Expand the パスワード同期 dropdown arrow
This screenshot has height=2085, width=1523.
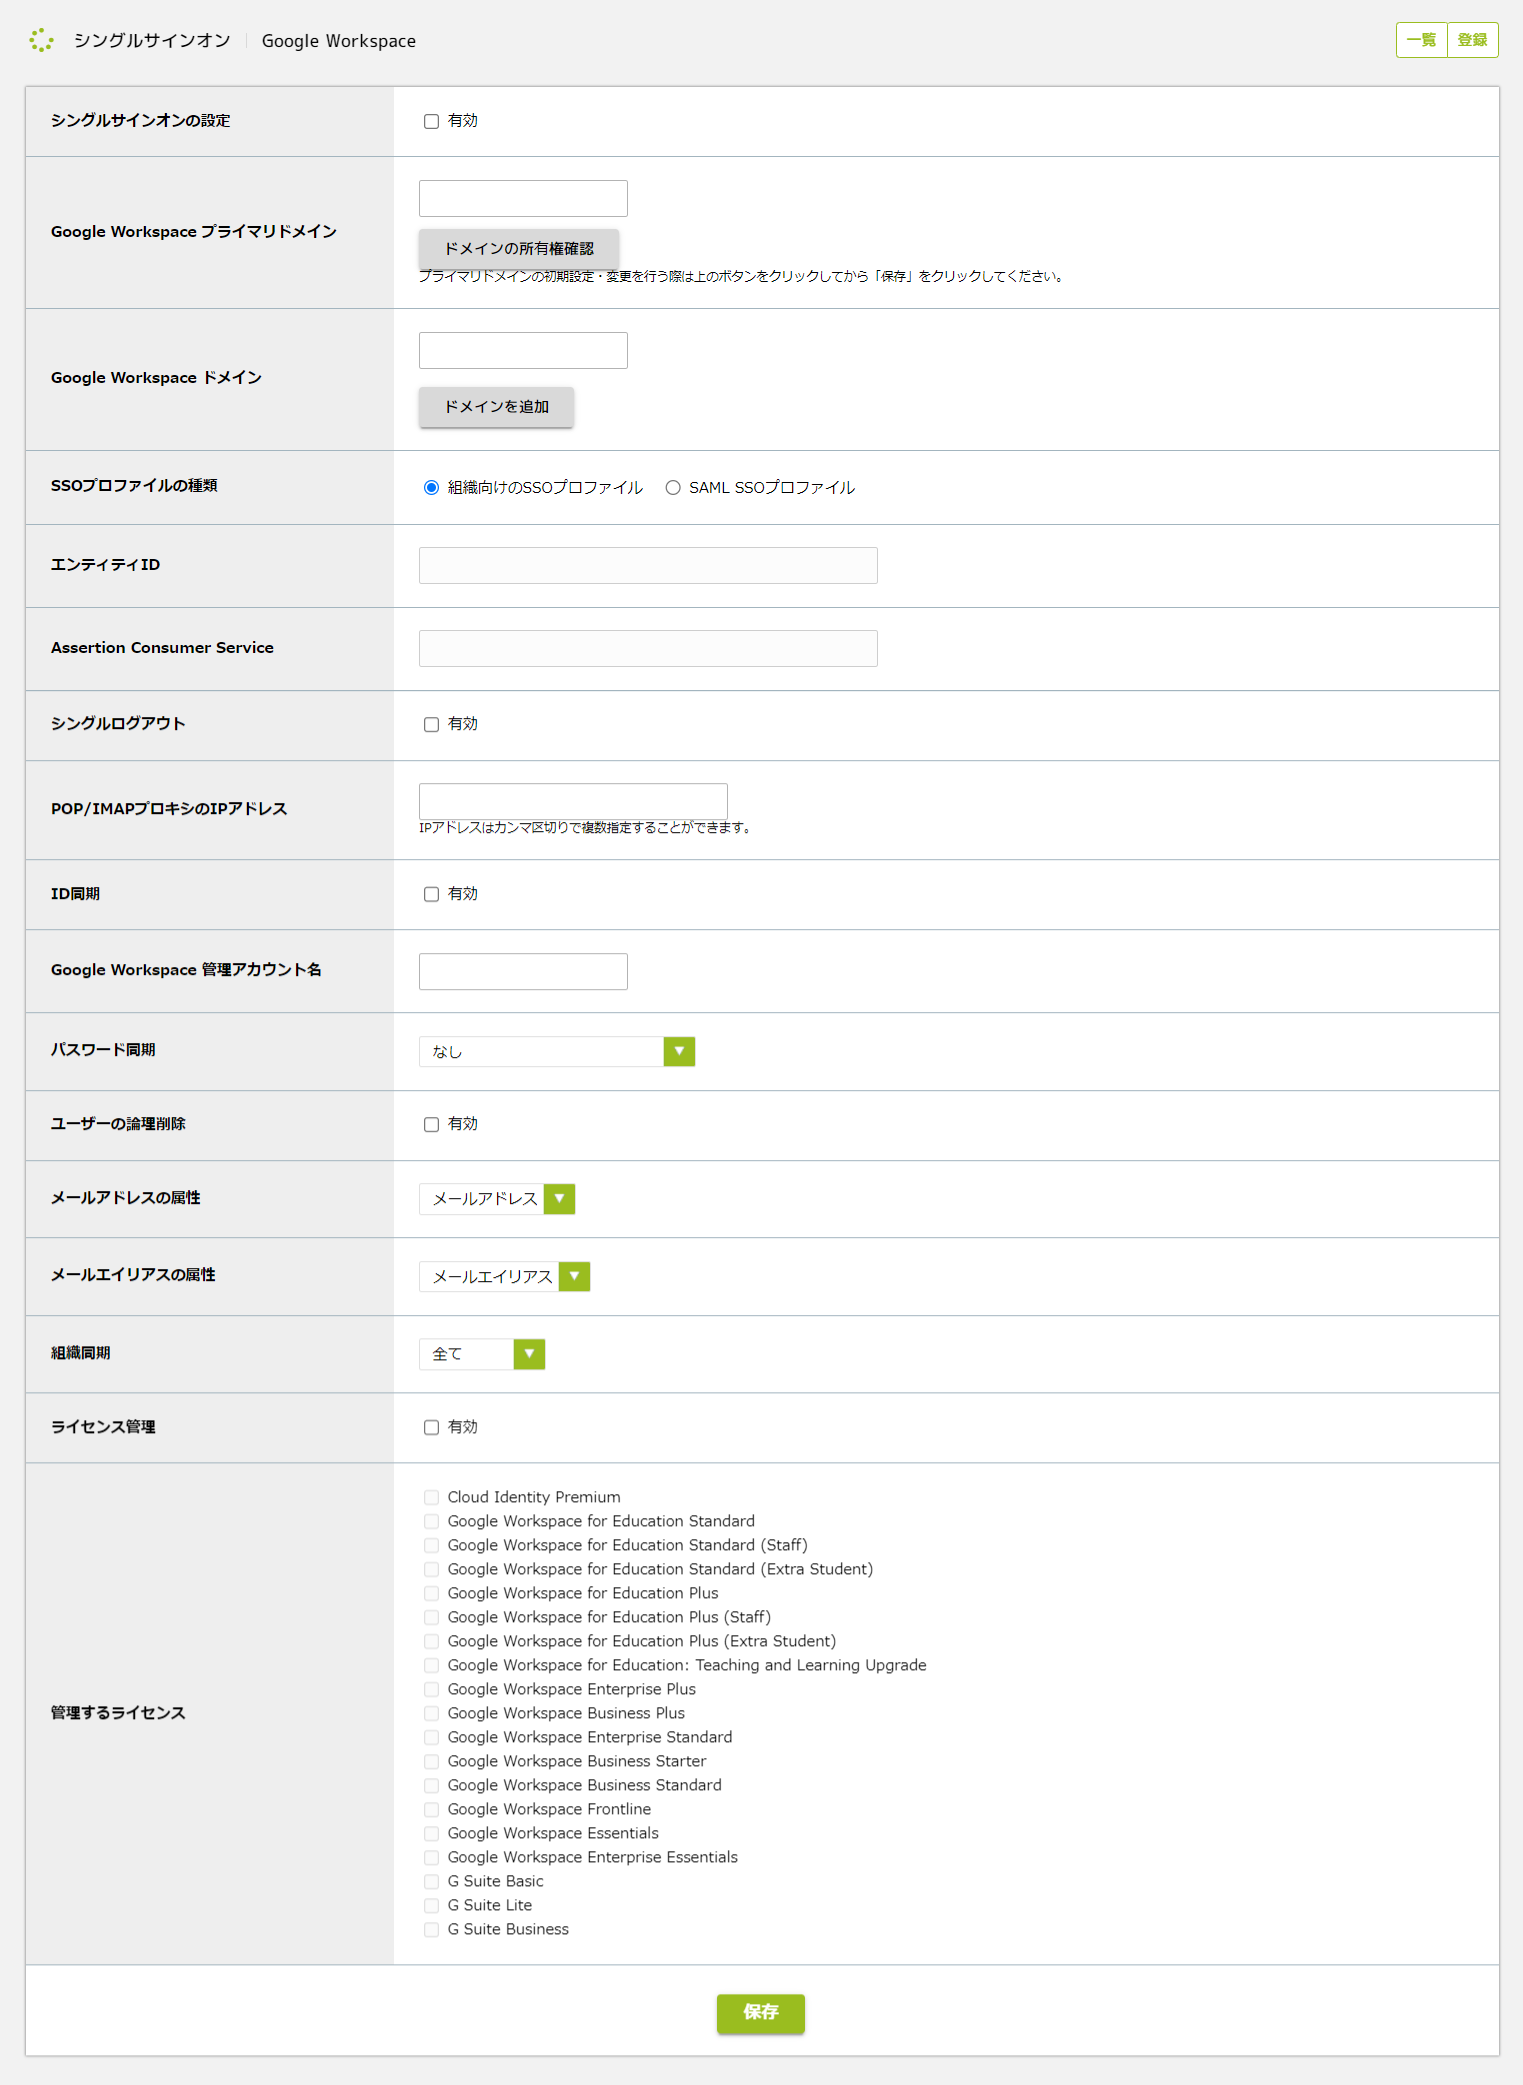coord(679,1051)
